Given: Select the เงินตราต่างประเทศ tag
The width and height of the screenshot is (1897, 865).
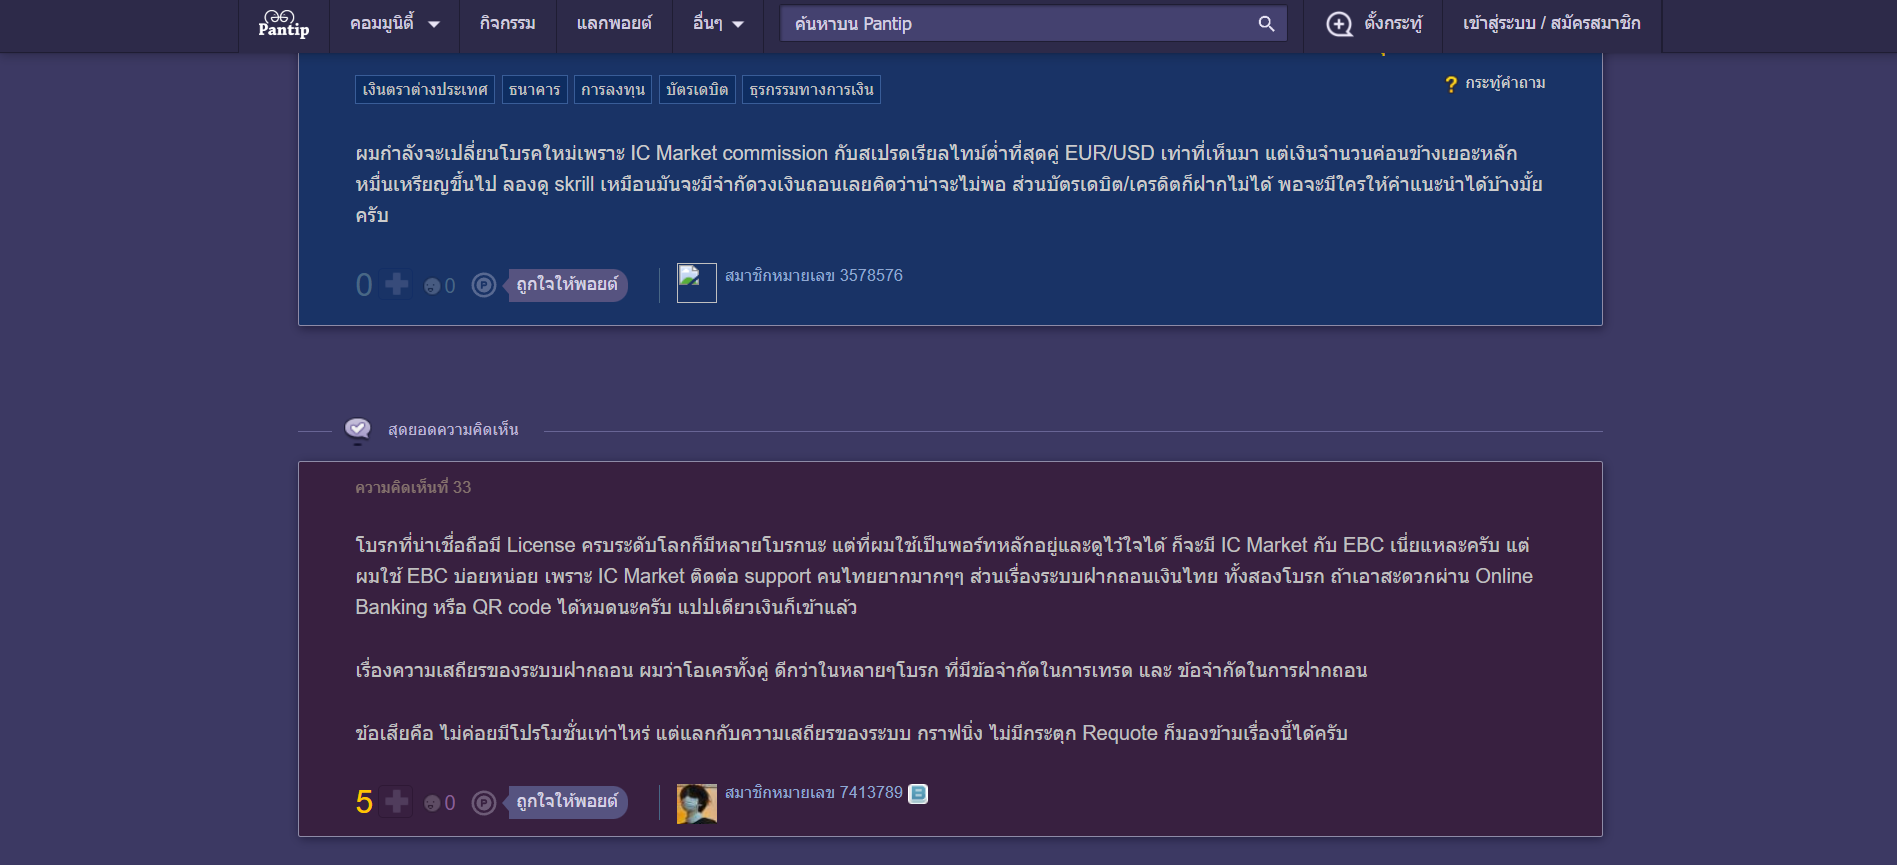Looking at the screenshot, I should [425, 90].
